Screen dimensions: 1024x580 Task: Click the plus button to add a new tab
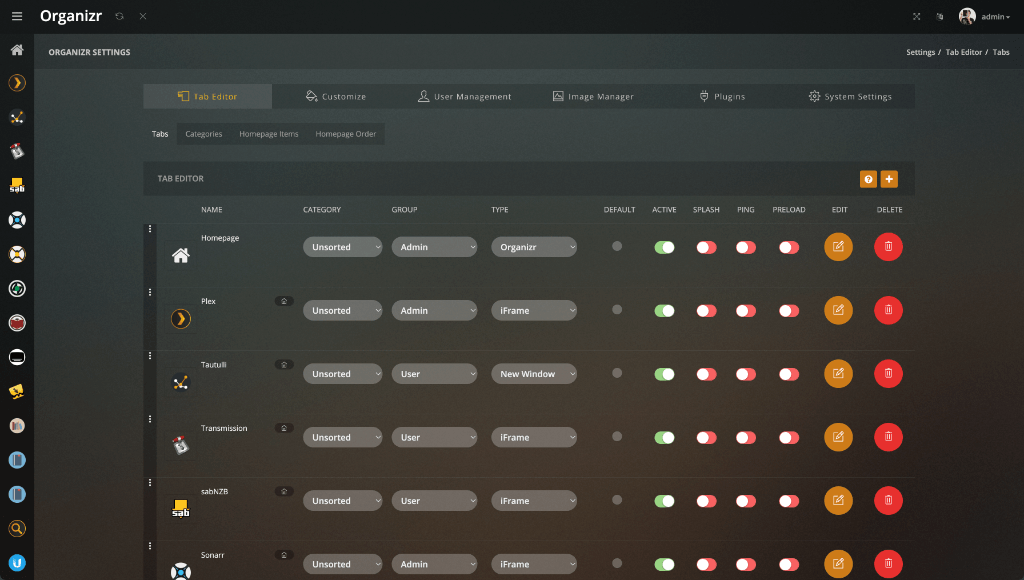tap(890, 178)
